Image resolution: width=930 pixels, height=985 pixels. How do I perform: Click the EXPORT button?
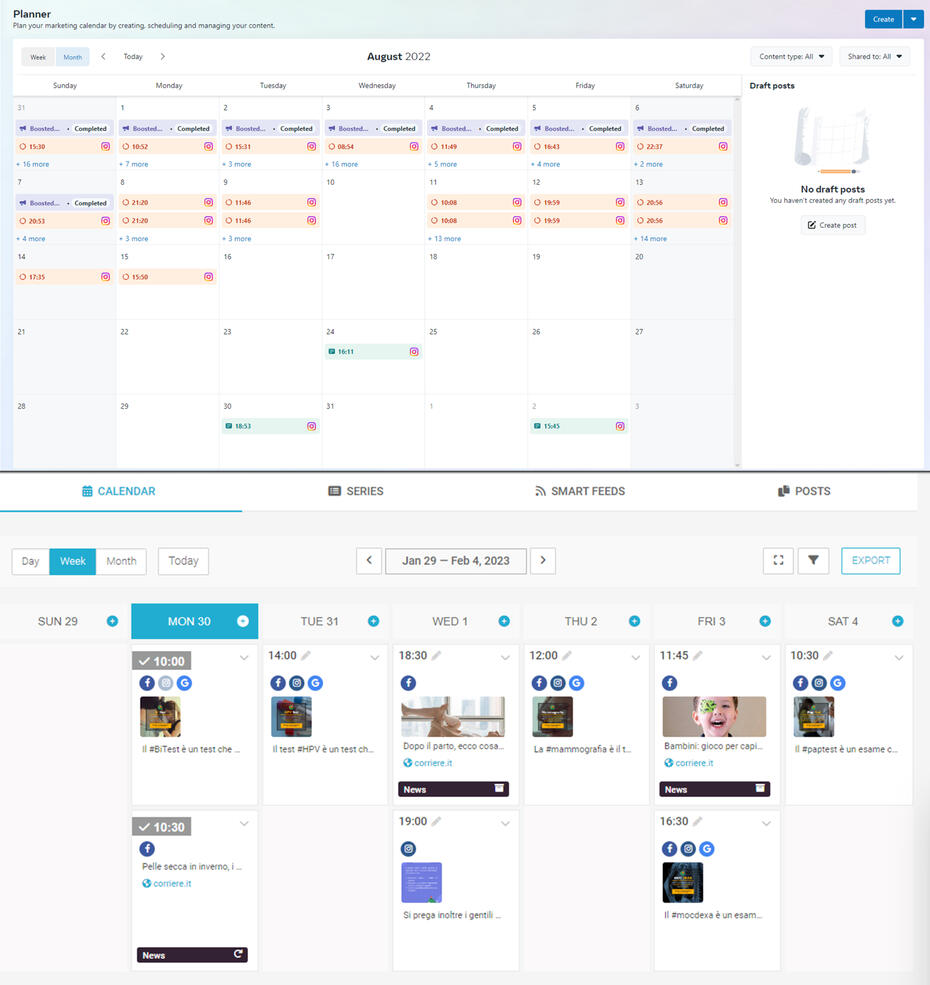pos(870,561)
